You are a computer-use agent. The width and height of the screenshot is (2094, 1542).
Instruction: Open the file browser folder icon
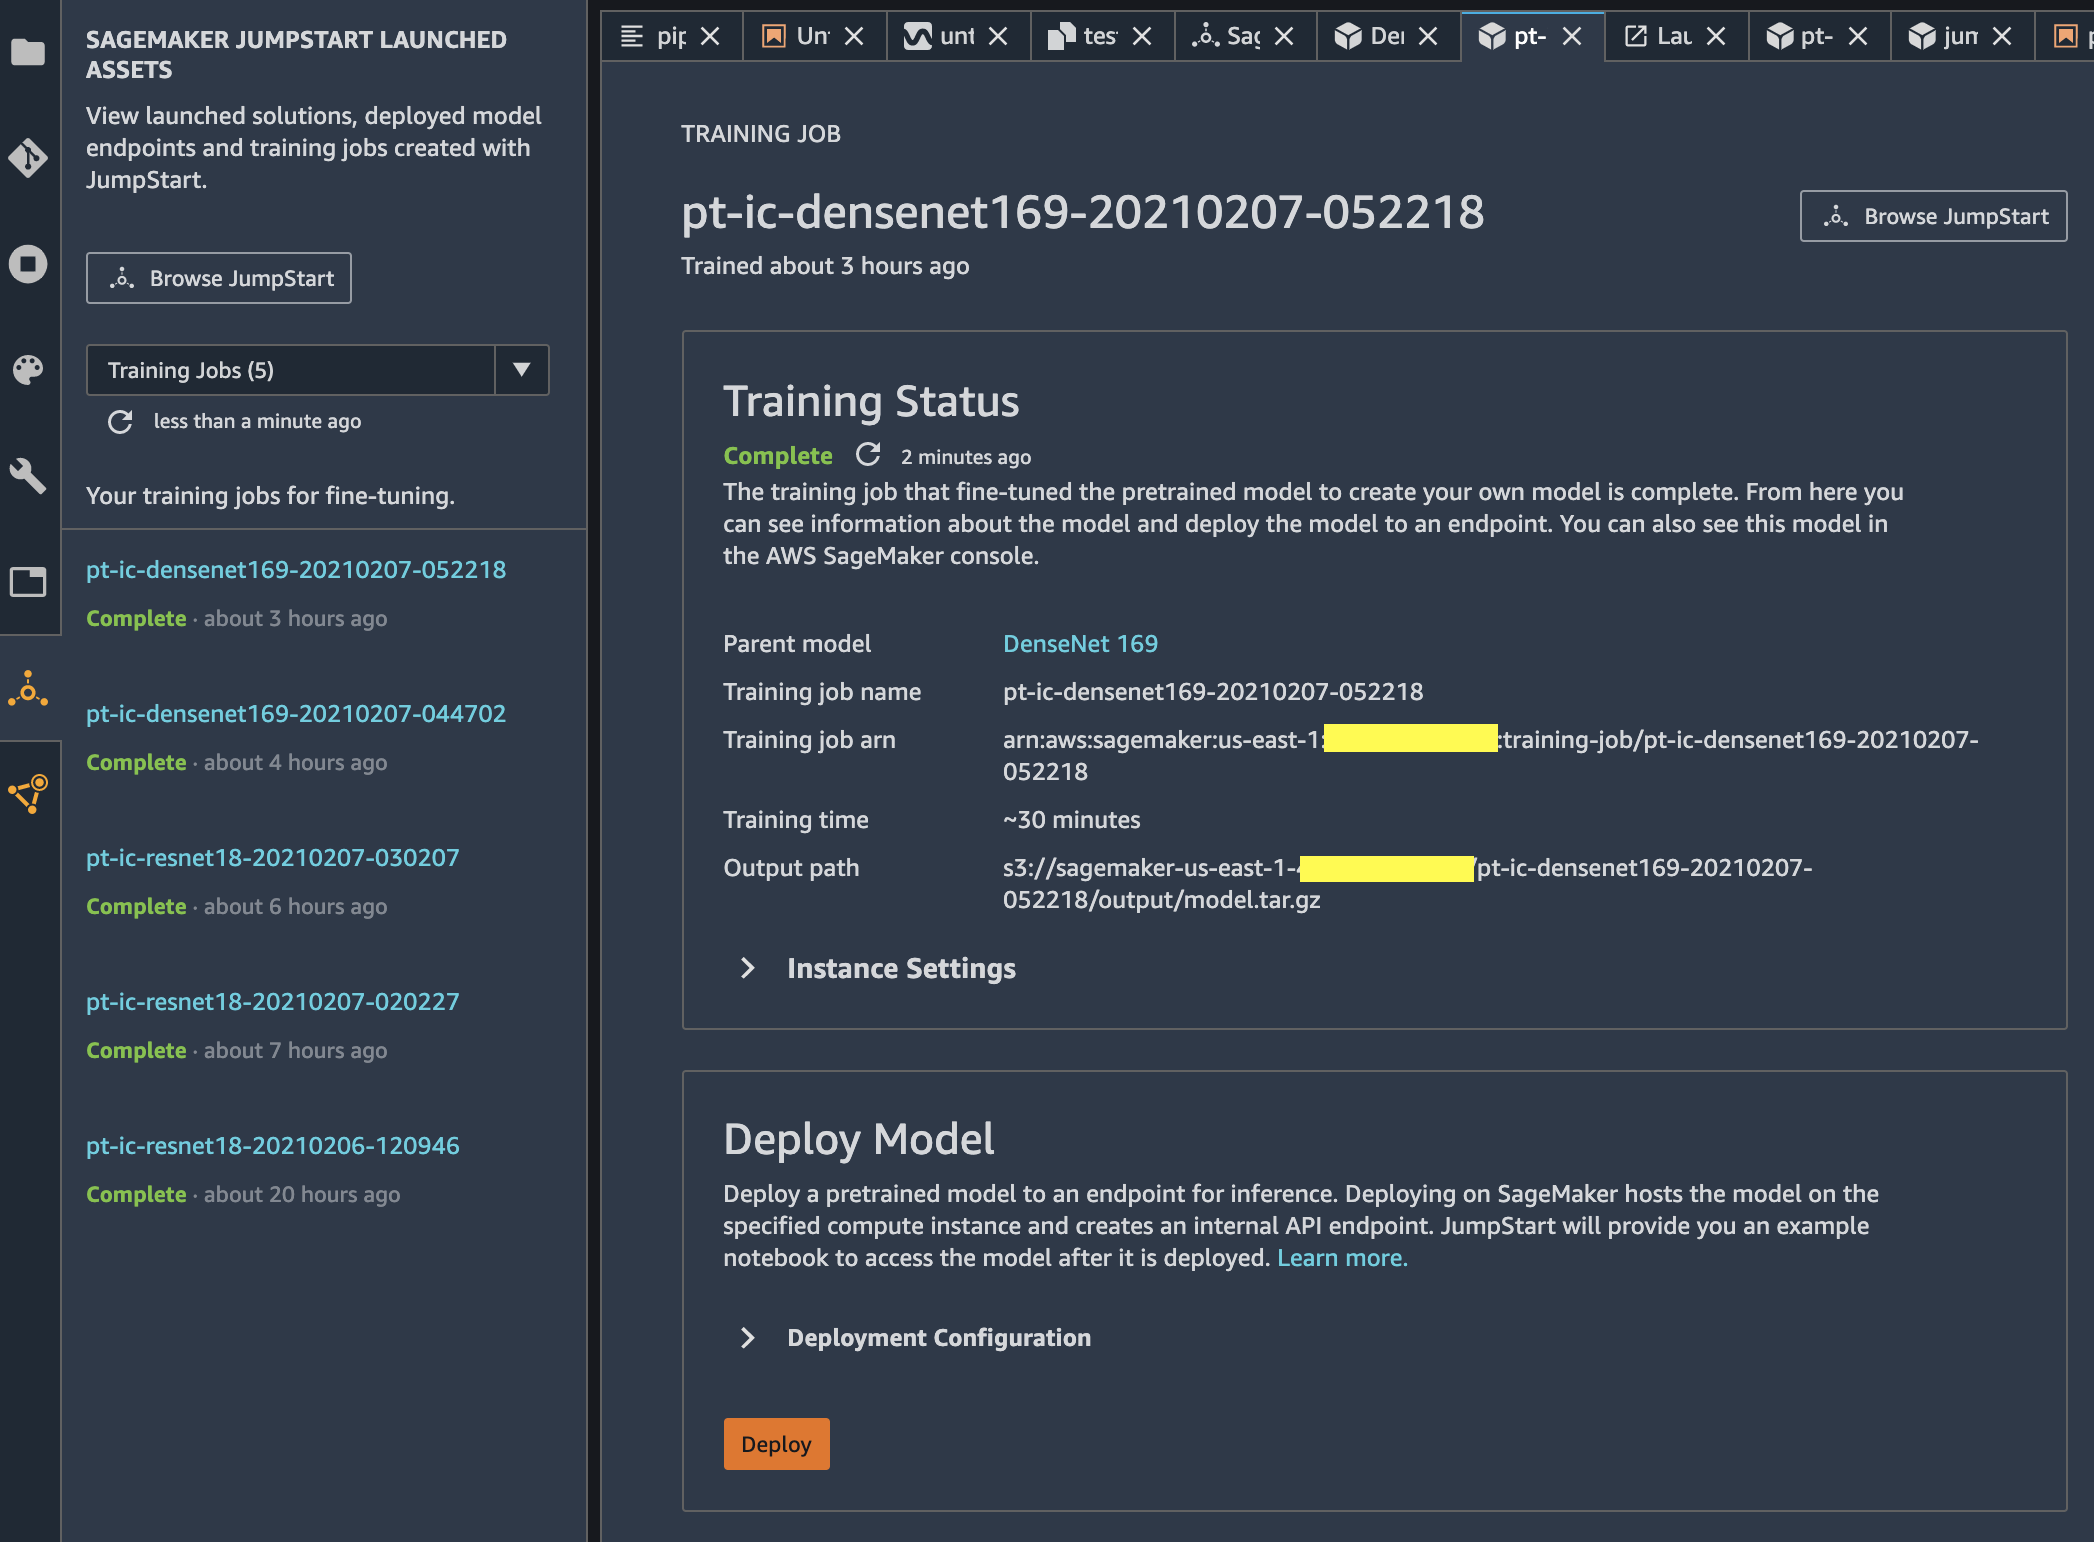click(x=28, y=52)
